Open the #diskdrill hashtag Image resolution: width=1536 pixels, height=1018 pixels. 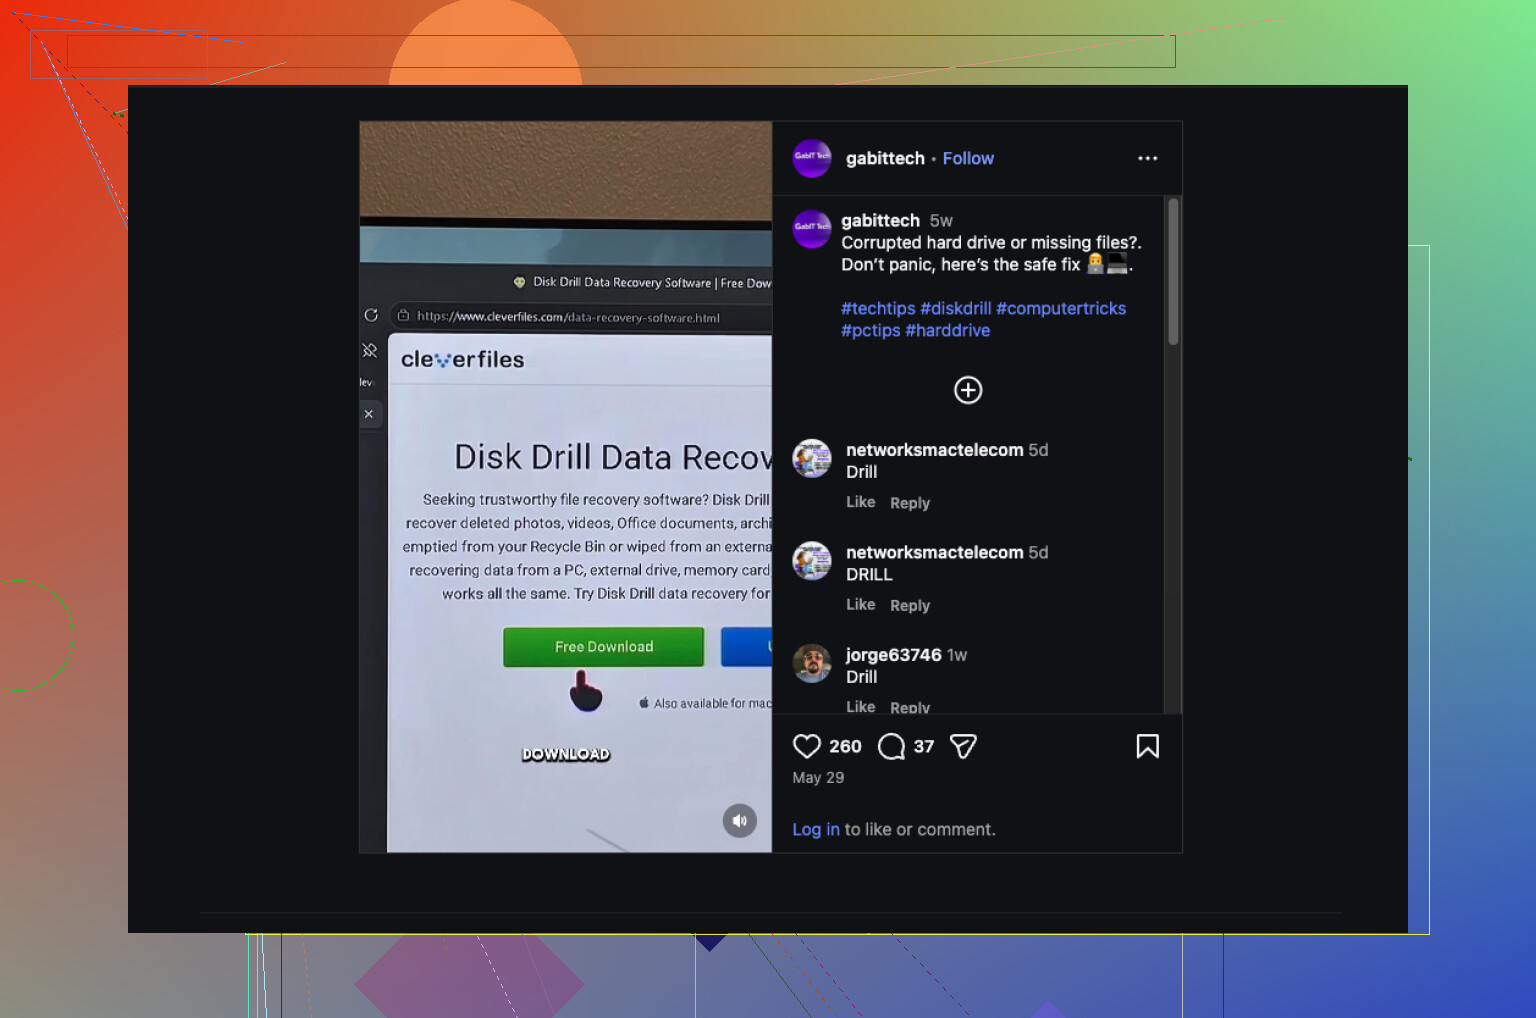[956, 308]
